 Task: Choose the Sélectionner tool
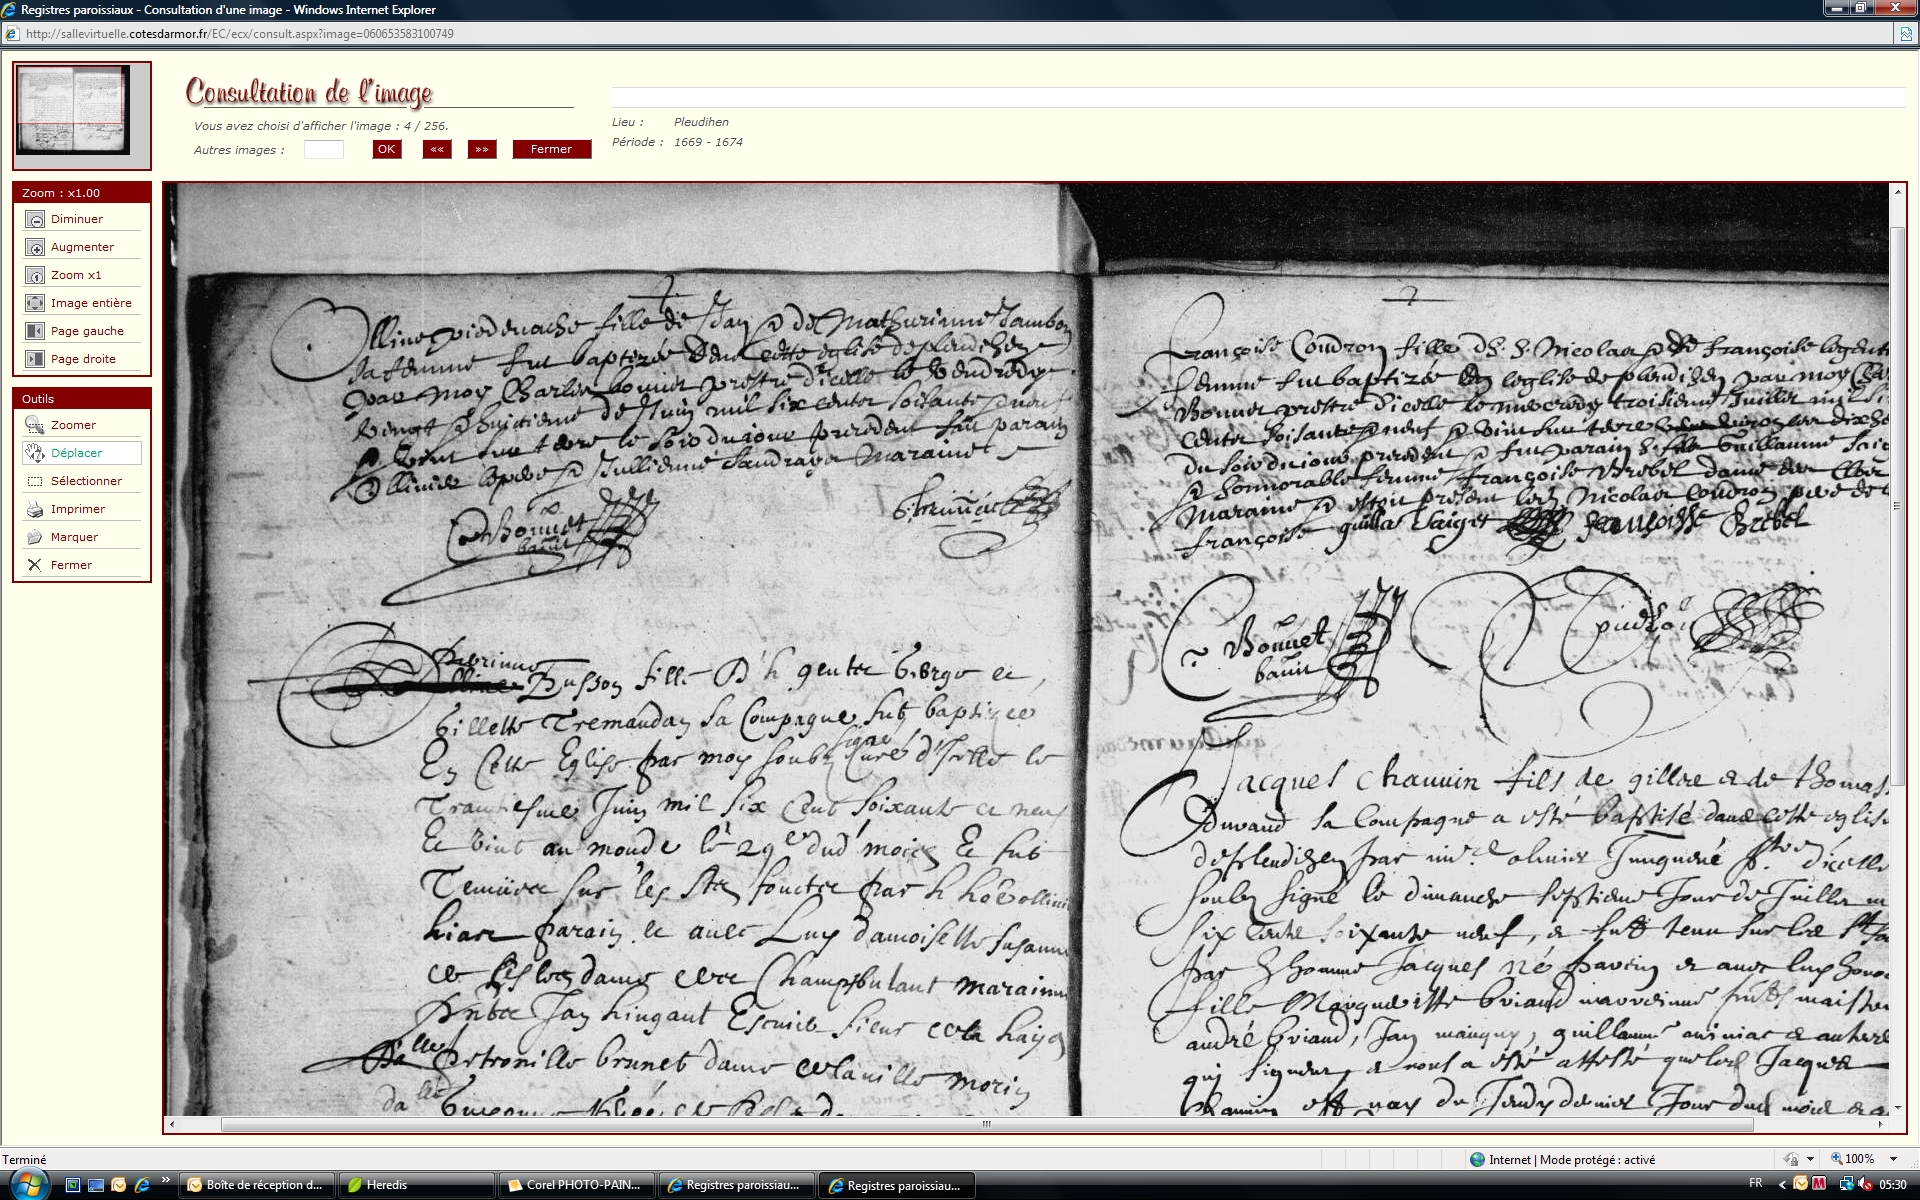35,481
